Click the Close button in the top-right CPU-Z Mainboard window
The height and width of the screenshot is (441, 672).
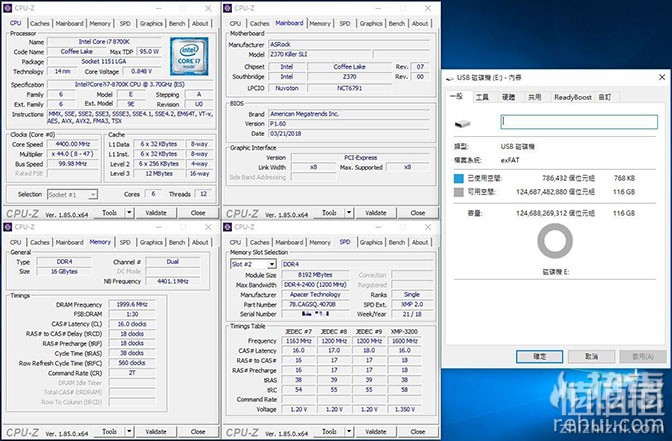click(x=417, y=213)
